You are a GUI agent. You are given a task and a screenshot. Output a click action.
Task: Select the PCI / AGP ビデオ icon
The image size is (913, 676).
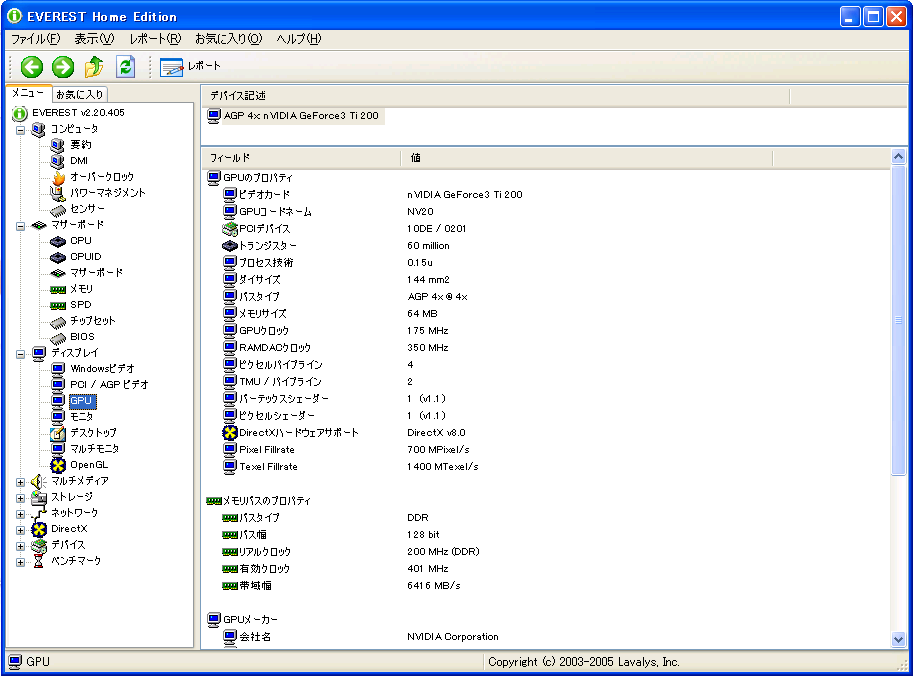tap(58, 385)
